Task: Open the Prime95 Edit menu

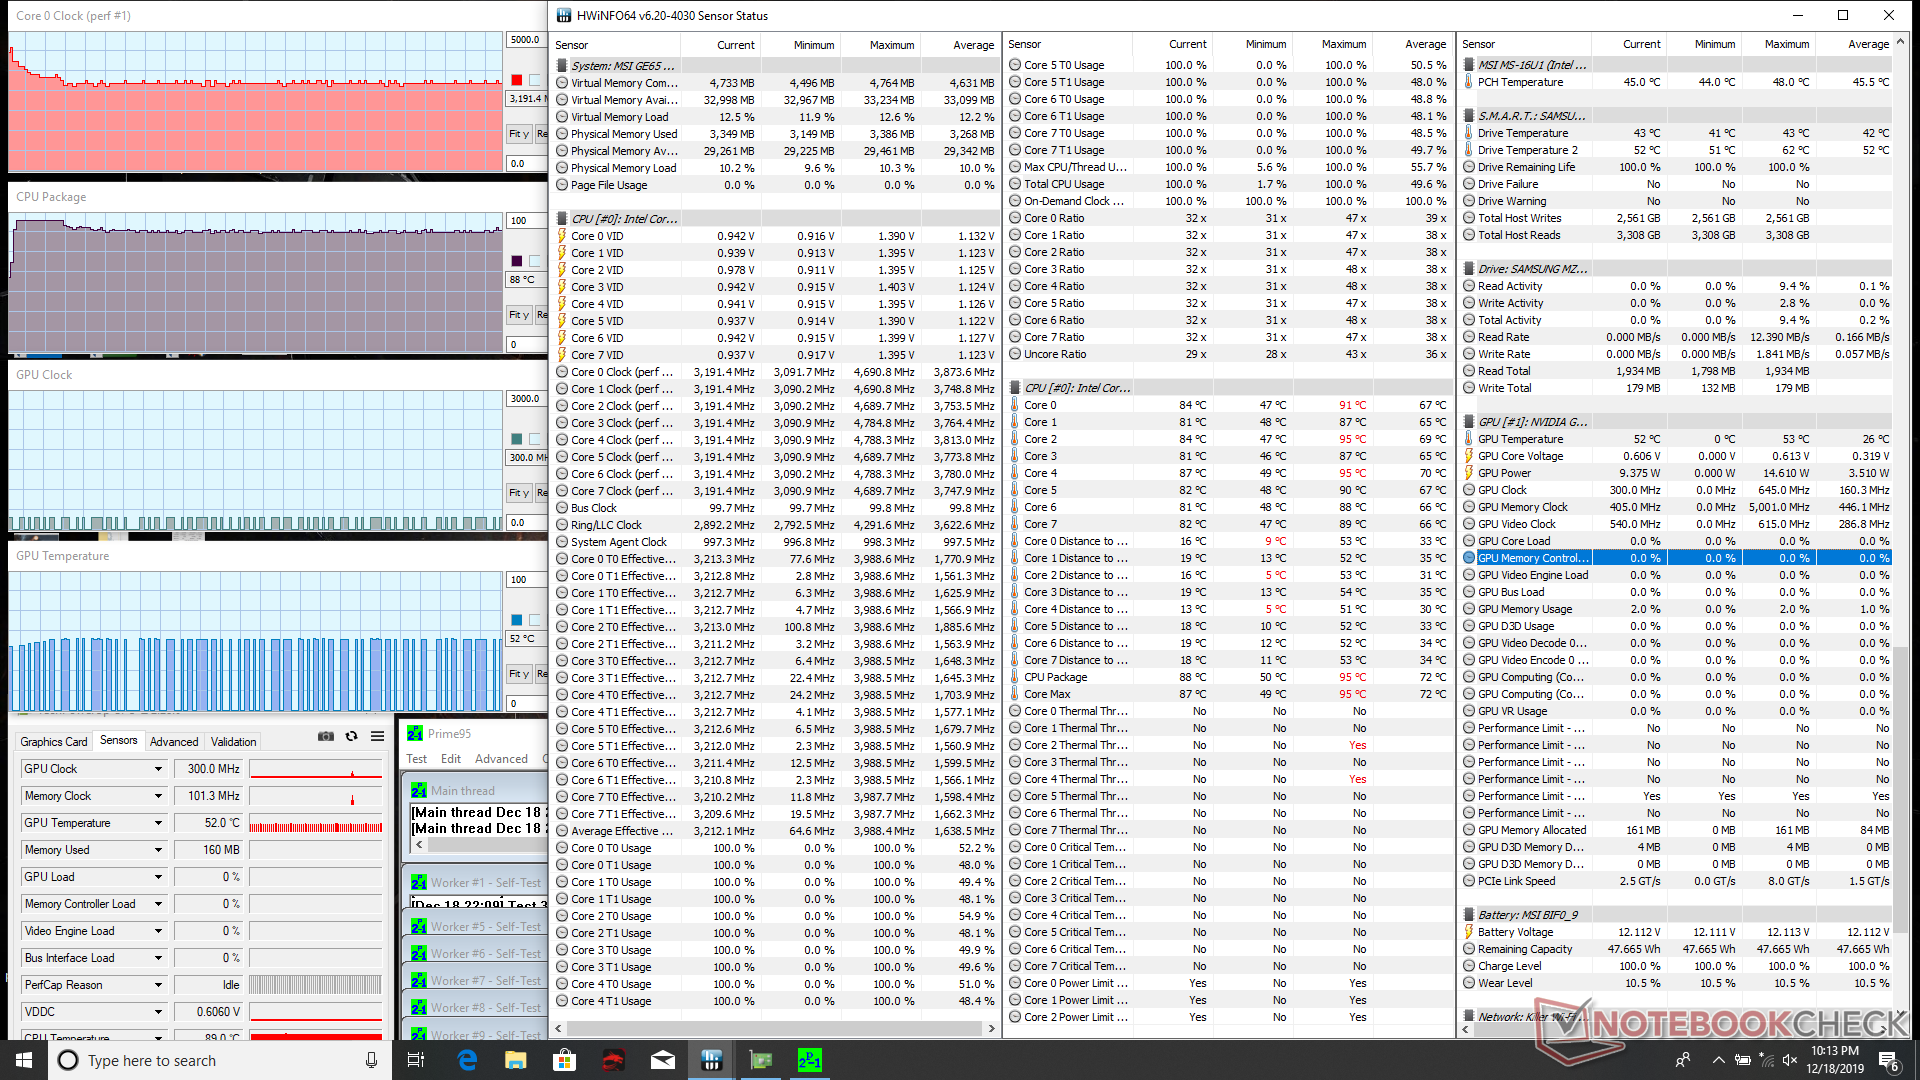Action: [x=451, y=759]
